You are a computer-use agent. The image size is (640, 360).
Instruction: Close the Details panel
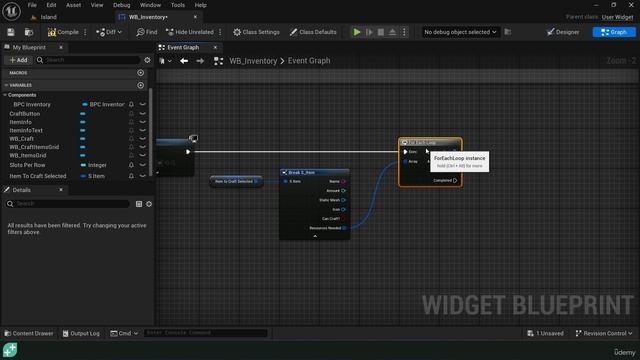tap(61, 190)
